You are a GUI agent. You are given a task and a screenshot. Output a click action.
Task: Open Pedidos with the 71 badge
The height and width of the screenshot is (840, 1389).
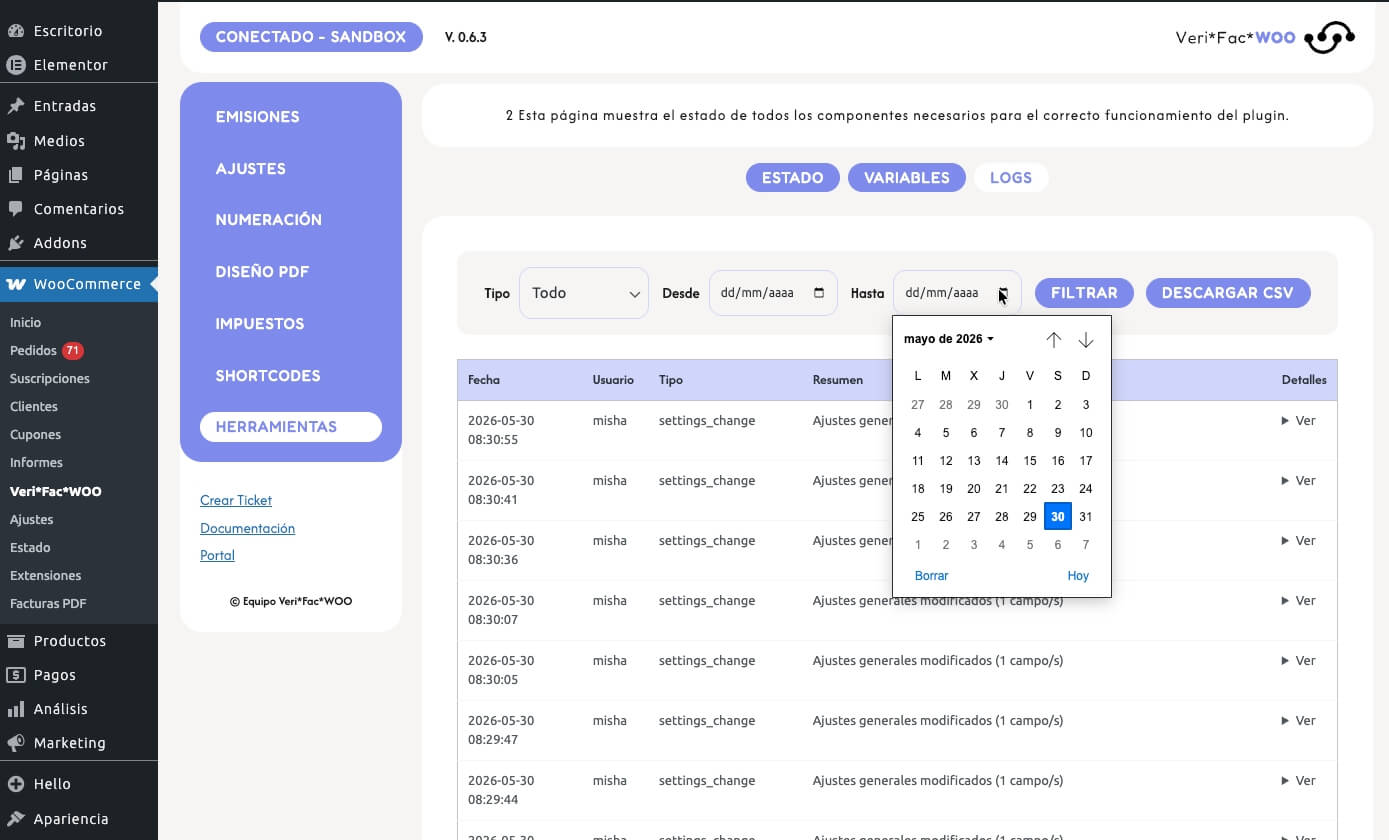tap(47, 351)
